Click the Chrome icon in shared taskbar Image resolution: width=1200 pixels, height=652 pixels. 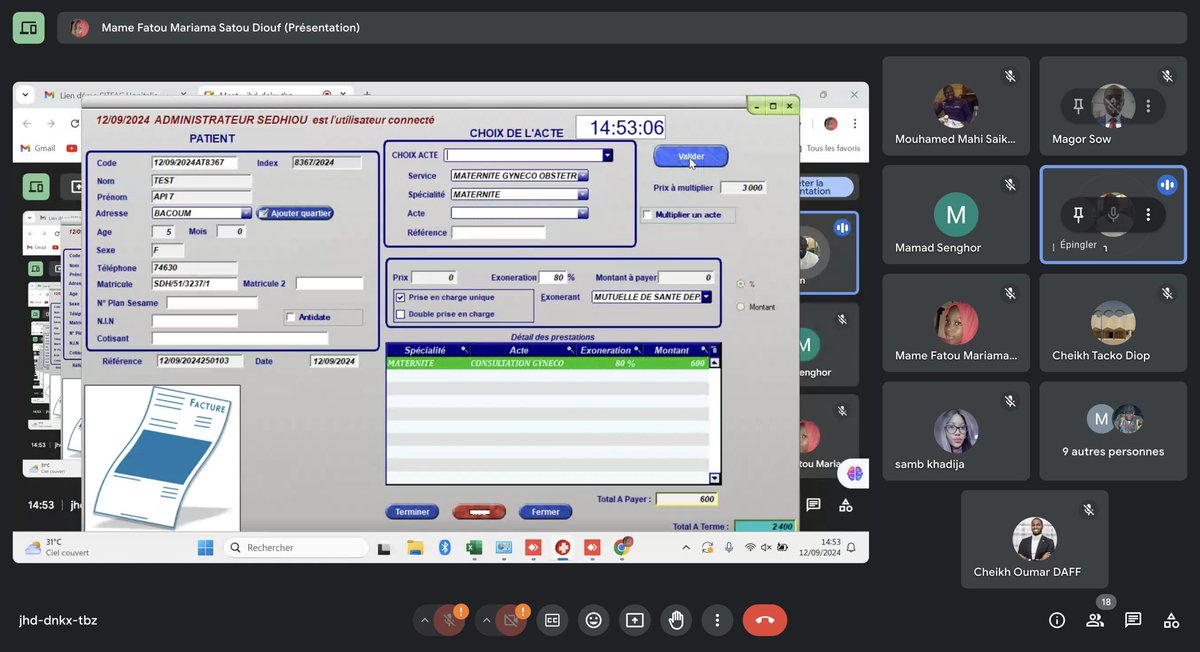(x=622, y=547)
